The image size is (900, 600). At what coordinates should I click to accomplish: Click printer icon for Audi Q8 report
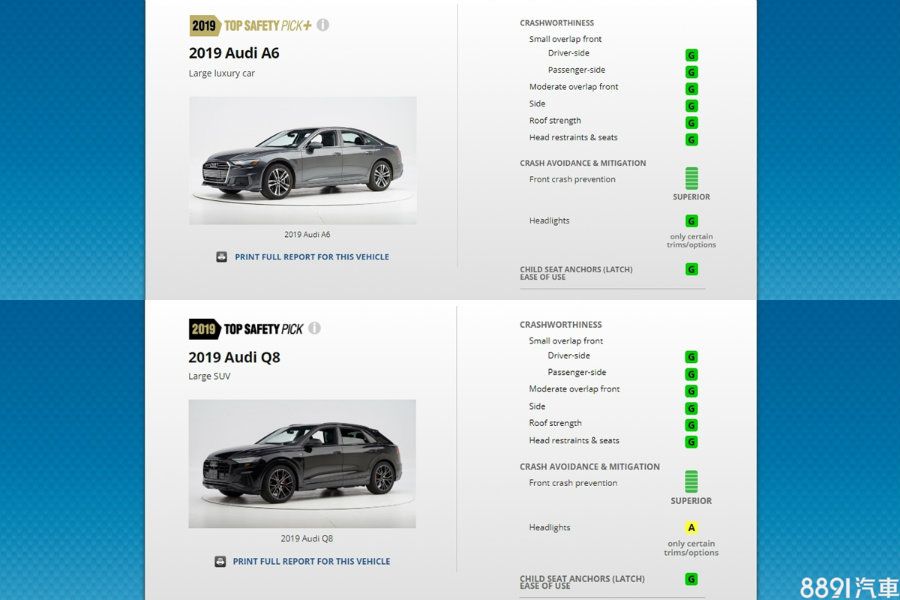tap(220, 561)
